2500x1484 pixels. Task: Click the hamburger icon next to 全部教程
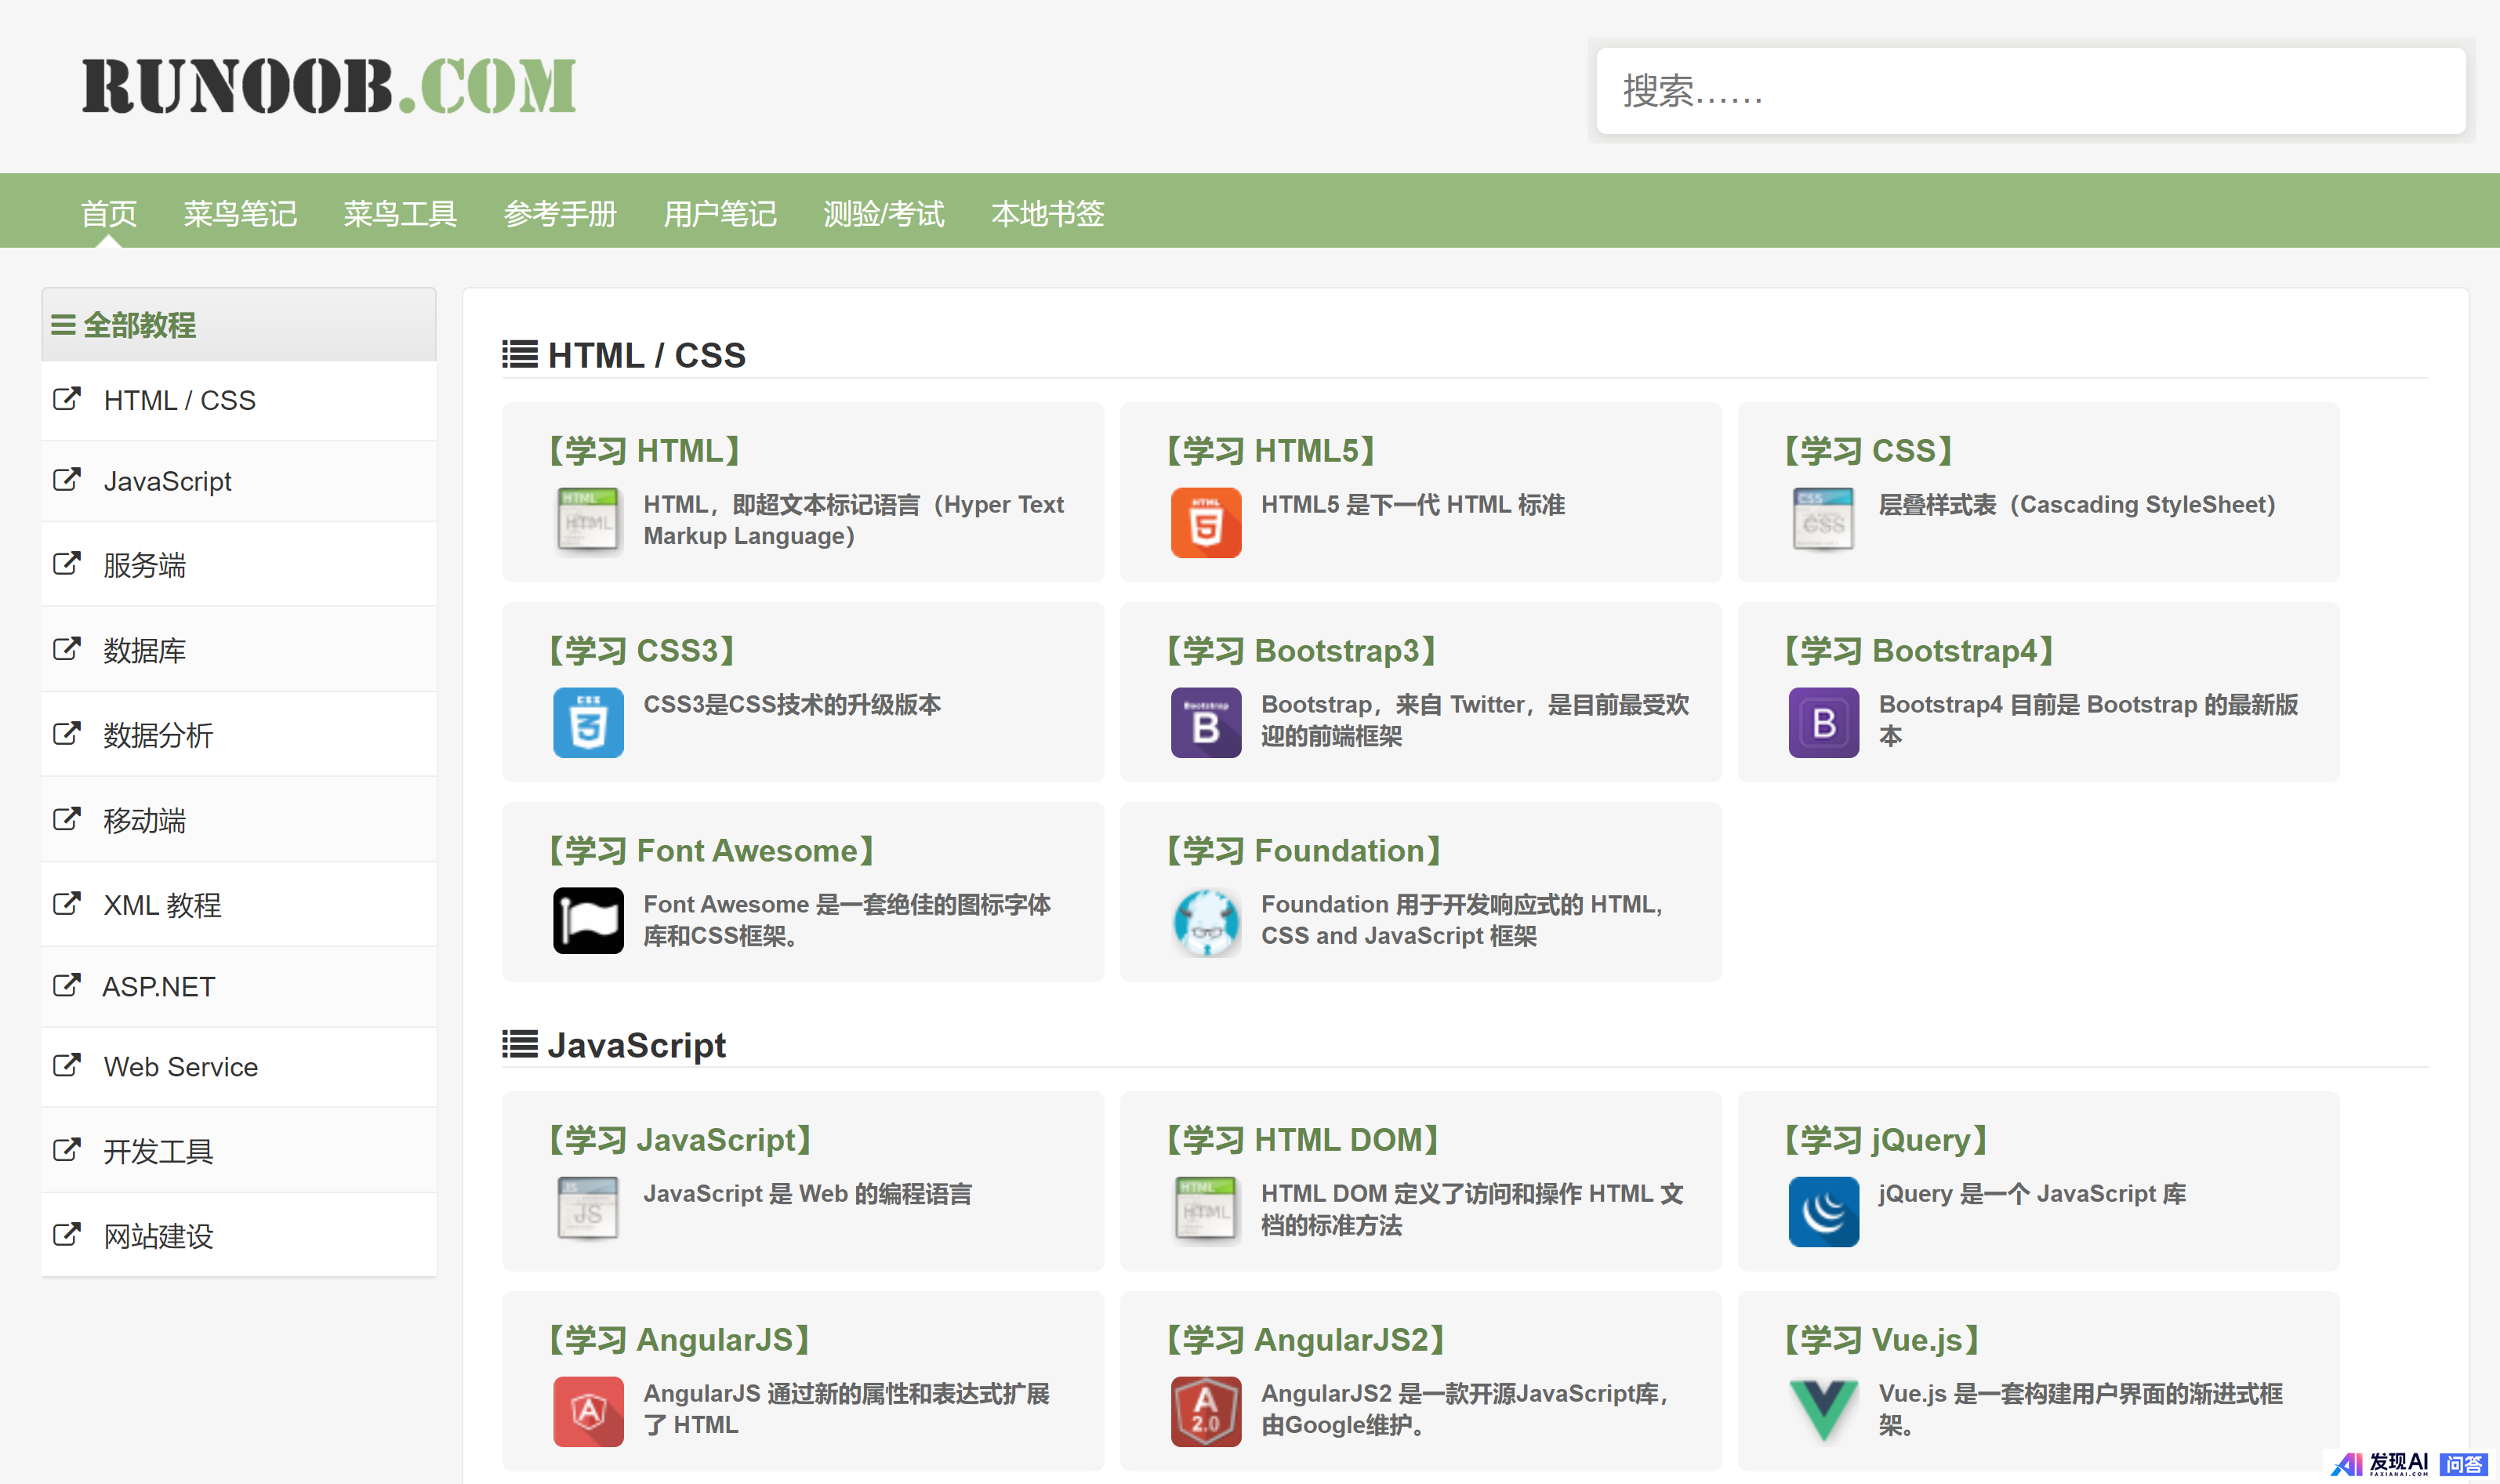[63, 325]
